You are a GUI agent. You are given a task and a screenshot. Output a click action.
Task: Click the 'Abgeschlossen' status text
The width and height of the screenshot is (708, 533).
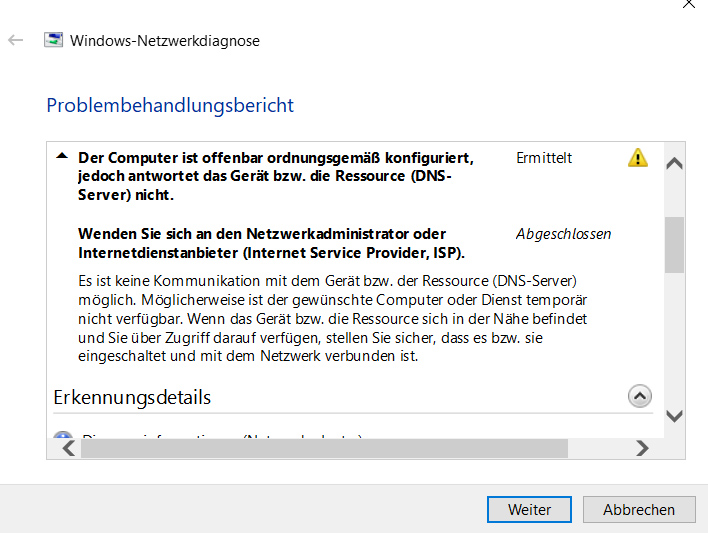point(564,234)
